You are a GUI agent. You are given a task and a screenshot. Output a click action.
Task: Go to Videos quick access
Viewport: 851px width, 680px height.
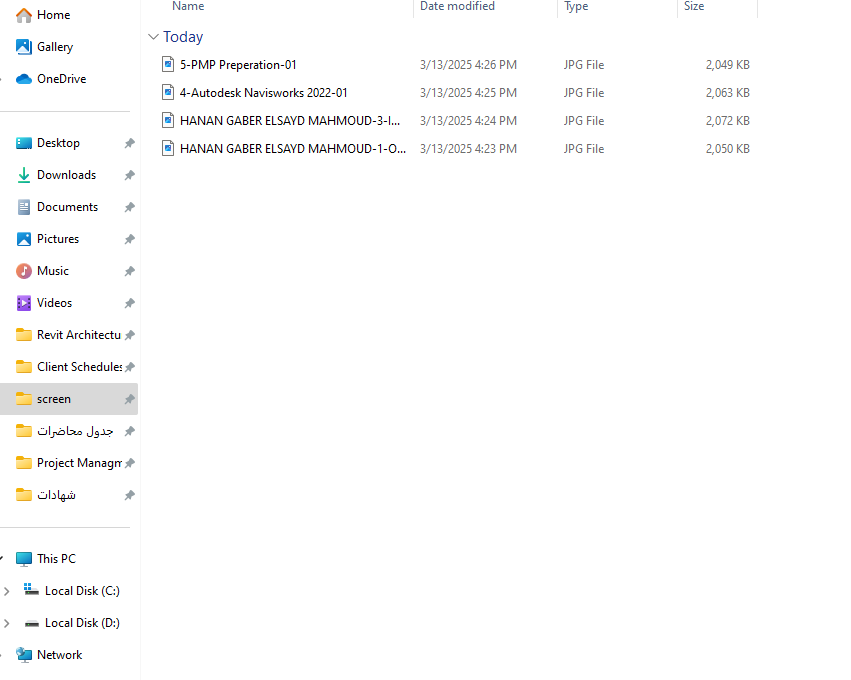point(54,303)
